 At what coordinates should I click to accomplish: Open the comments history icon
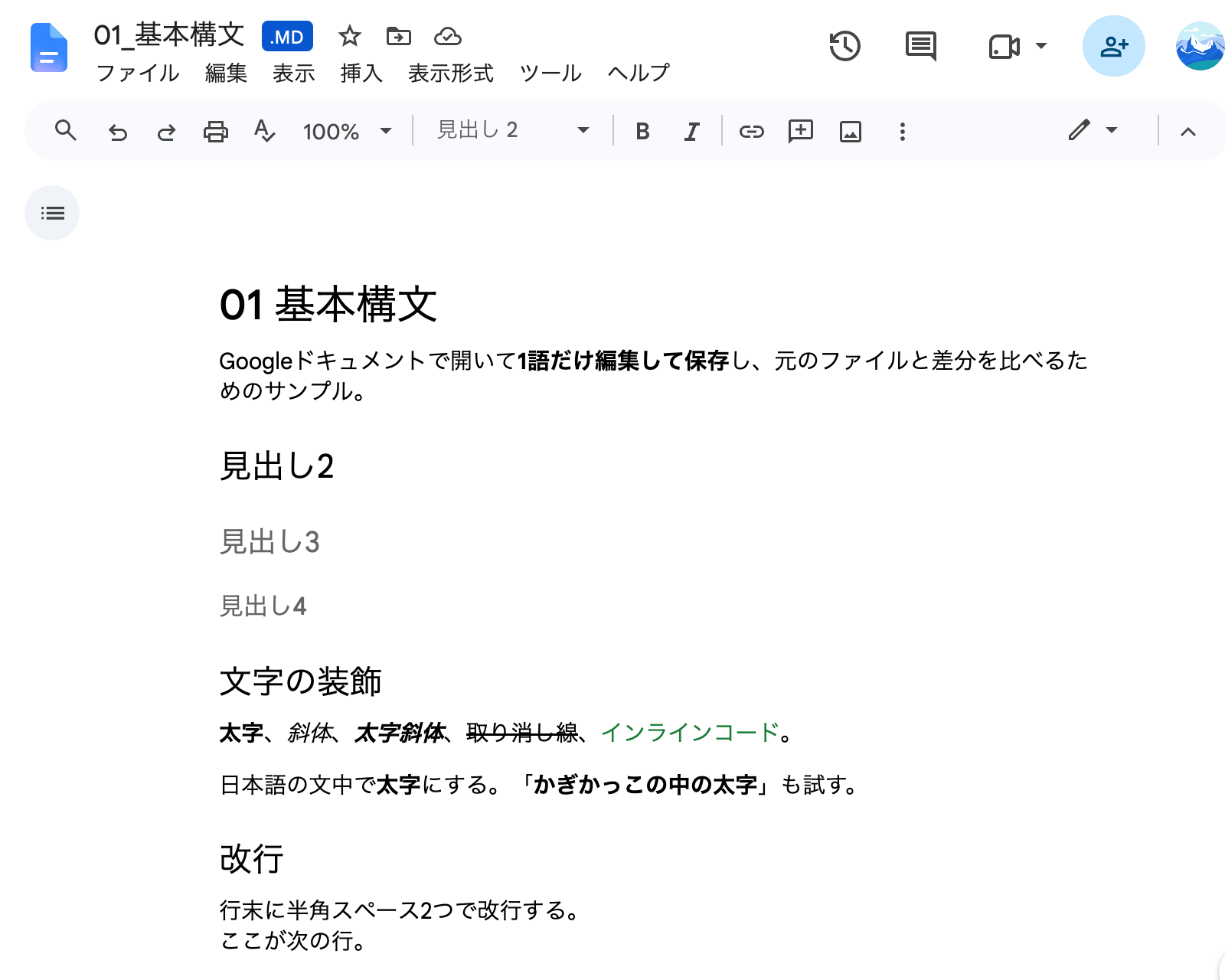click(921, 46)
